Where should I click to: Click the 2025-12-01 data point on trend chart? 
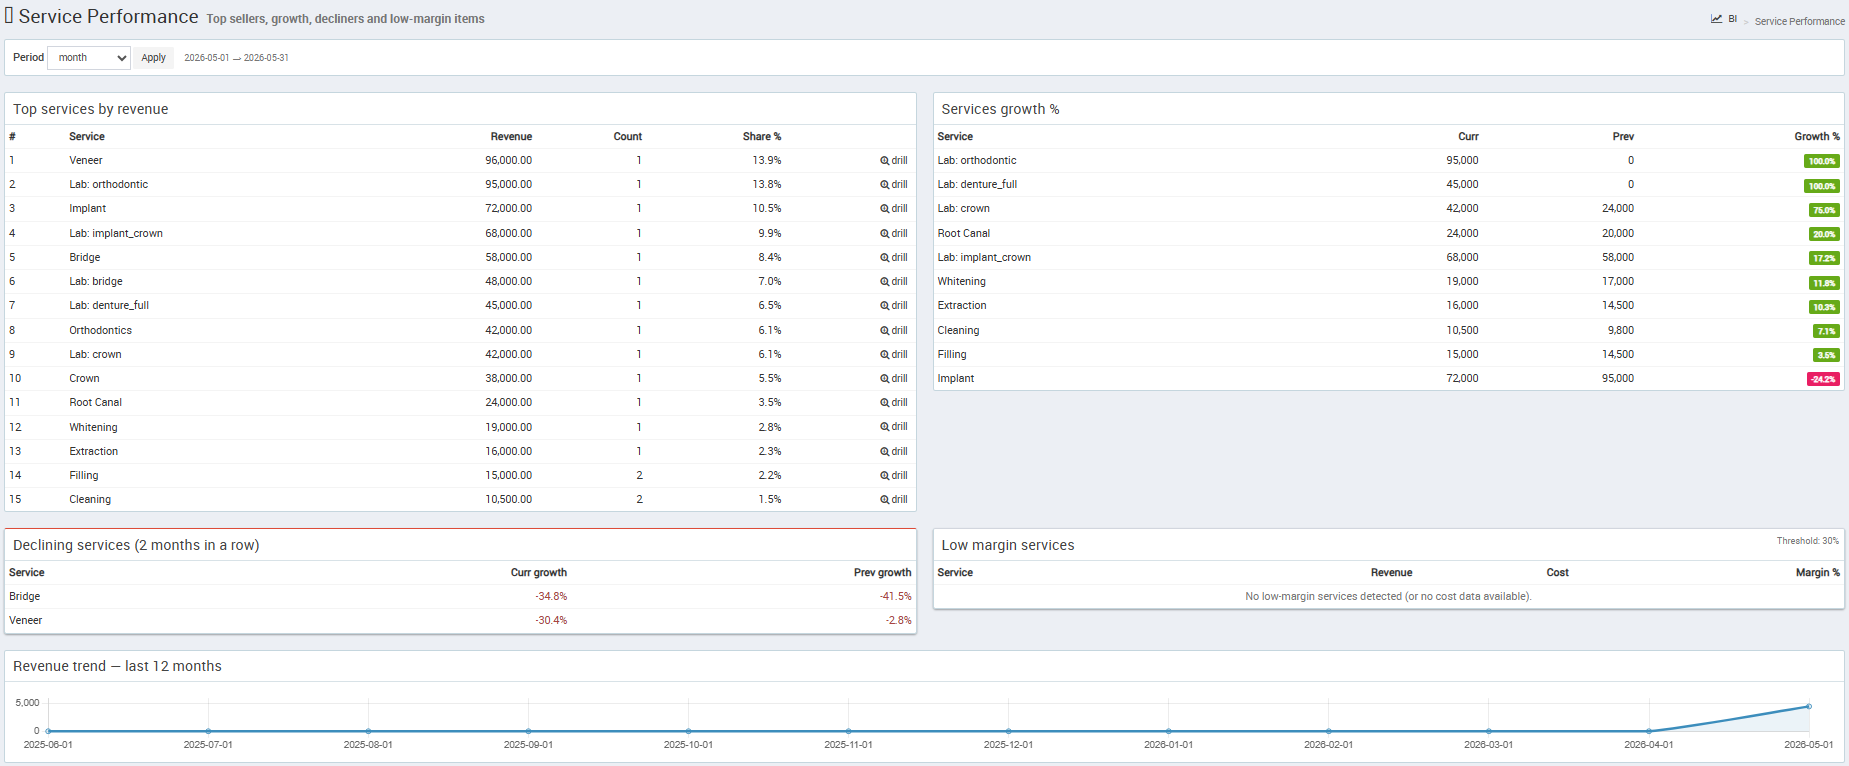[x=1008, y=731]
